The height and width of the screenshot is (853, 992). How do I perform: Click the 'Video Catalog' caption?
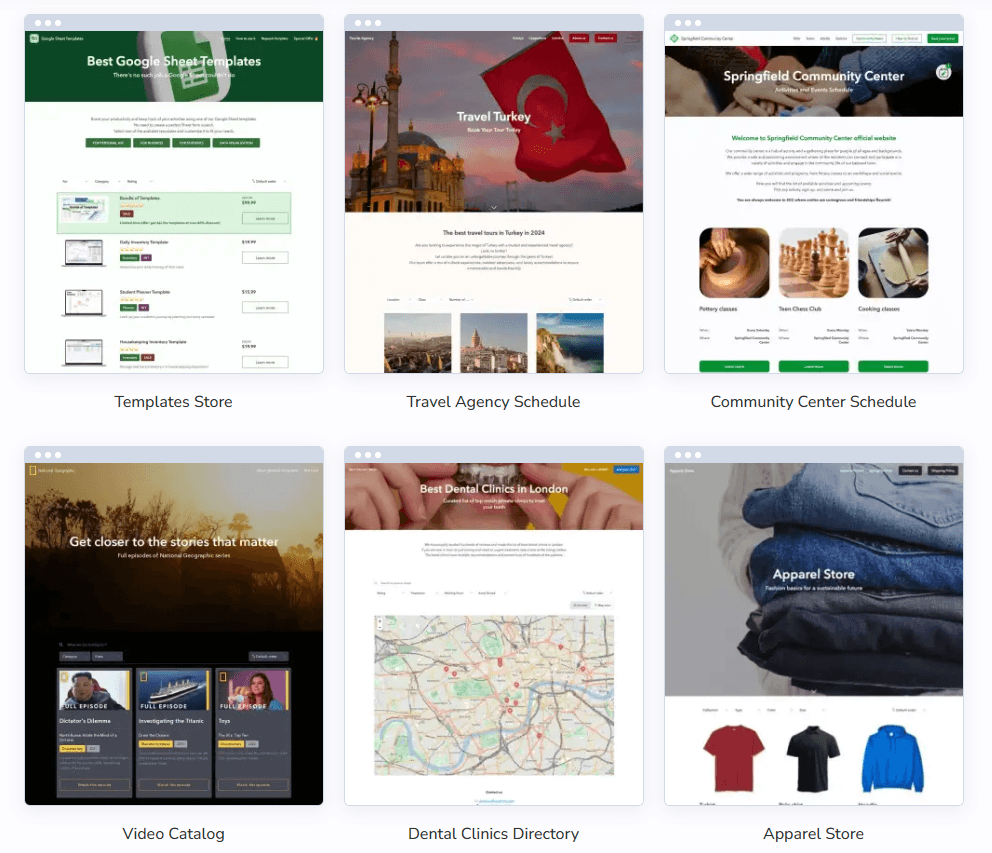173,834
